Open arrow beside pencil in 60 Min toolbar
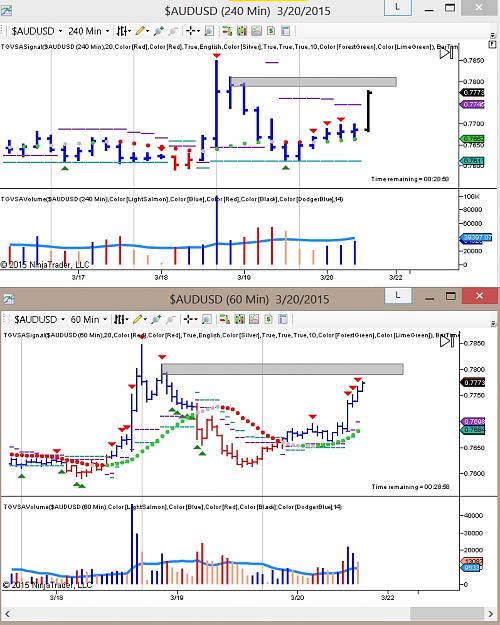The width and height of the screenshot is (500, 625). (x=145, y=320)
